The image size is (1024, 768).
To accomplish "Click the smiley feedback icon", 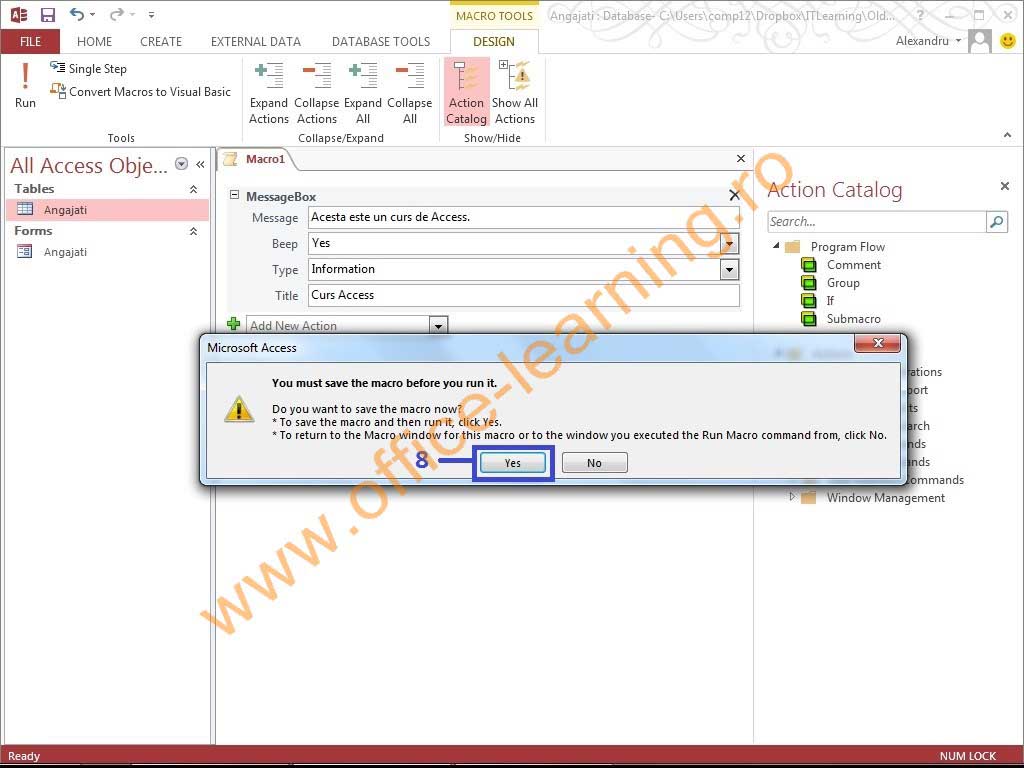I will [x=1008, y=41].
